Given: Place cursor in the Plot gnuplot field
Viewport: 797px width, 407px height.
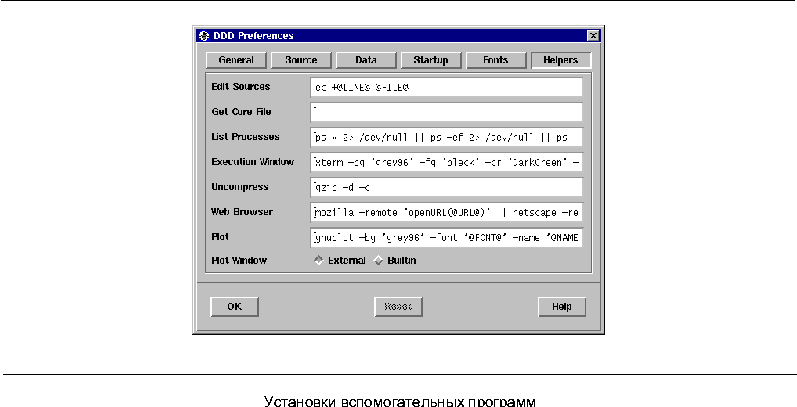Looking at the screenshot, I should click(x=446, y=237).
